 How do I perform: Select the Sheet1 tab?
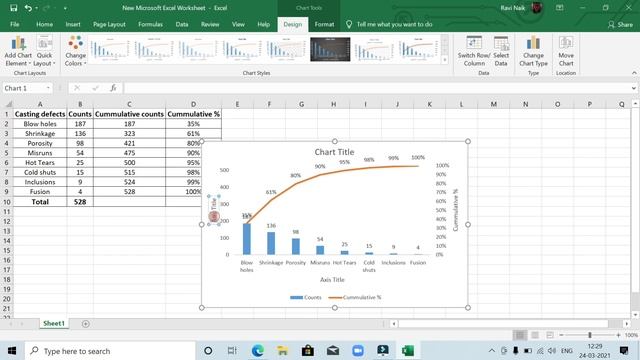point(54,323)
